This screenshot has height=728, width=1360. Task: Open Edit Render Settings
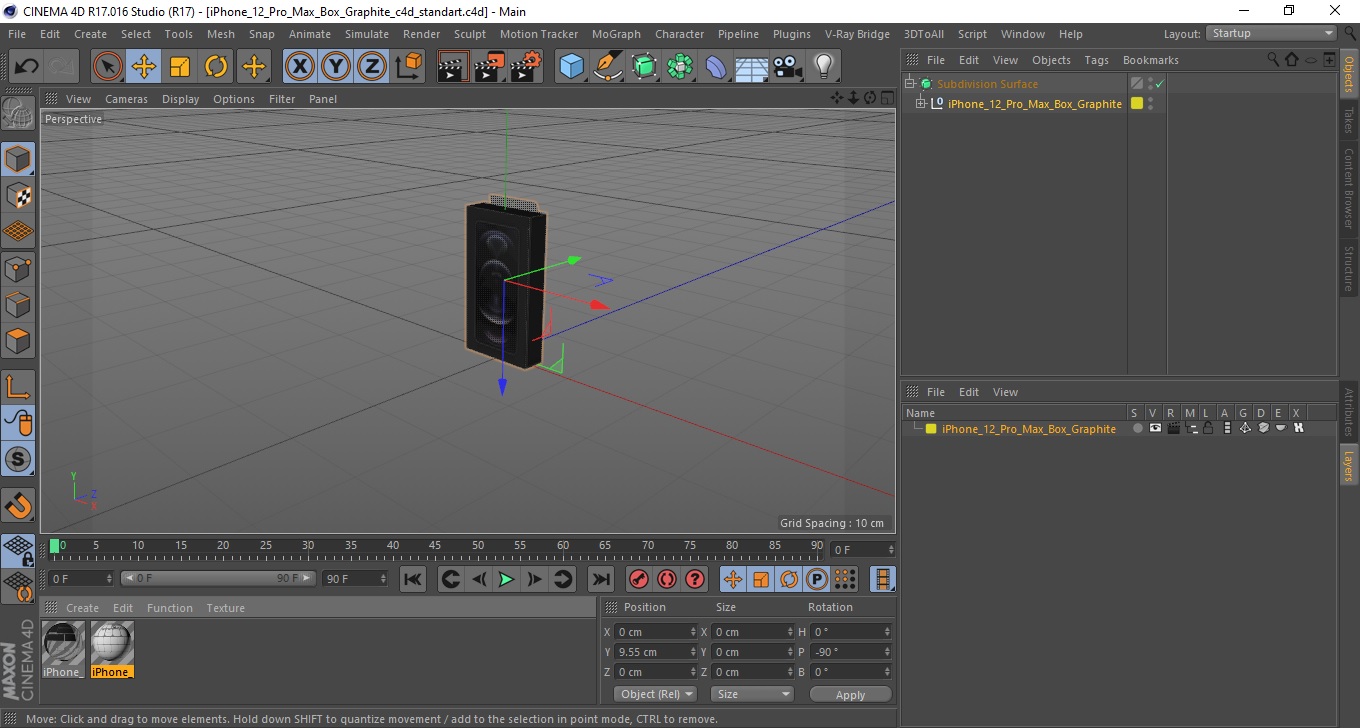click(526, 67)
